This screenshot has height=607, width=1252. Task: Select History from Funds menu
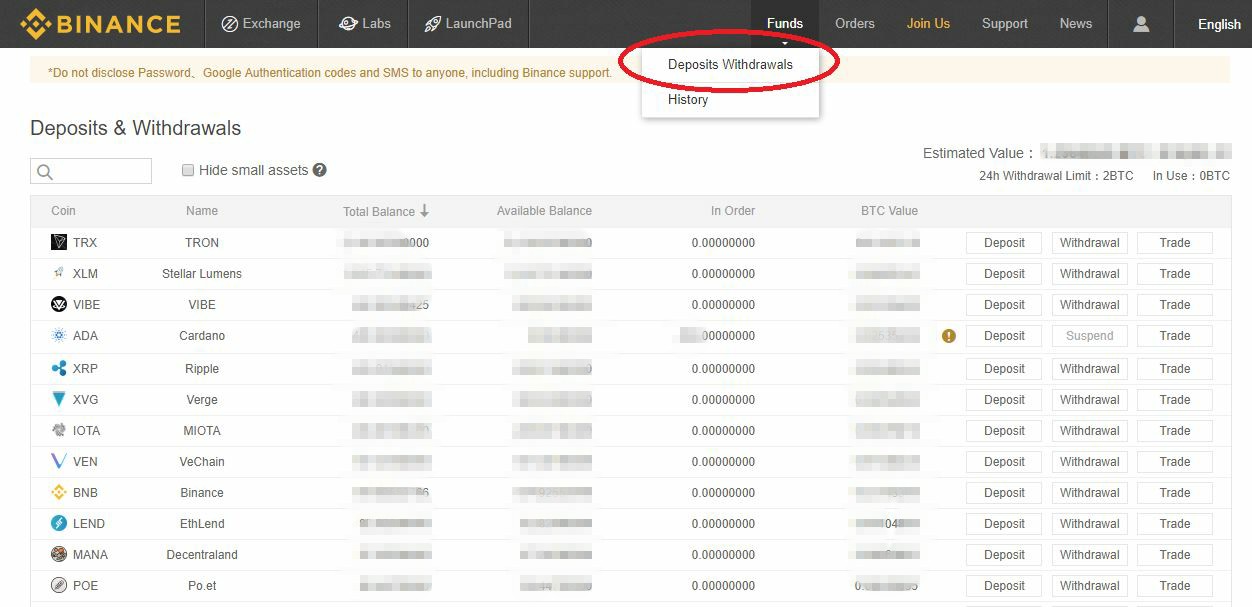click(x=688, y=99)
